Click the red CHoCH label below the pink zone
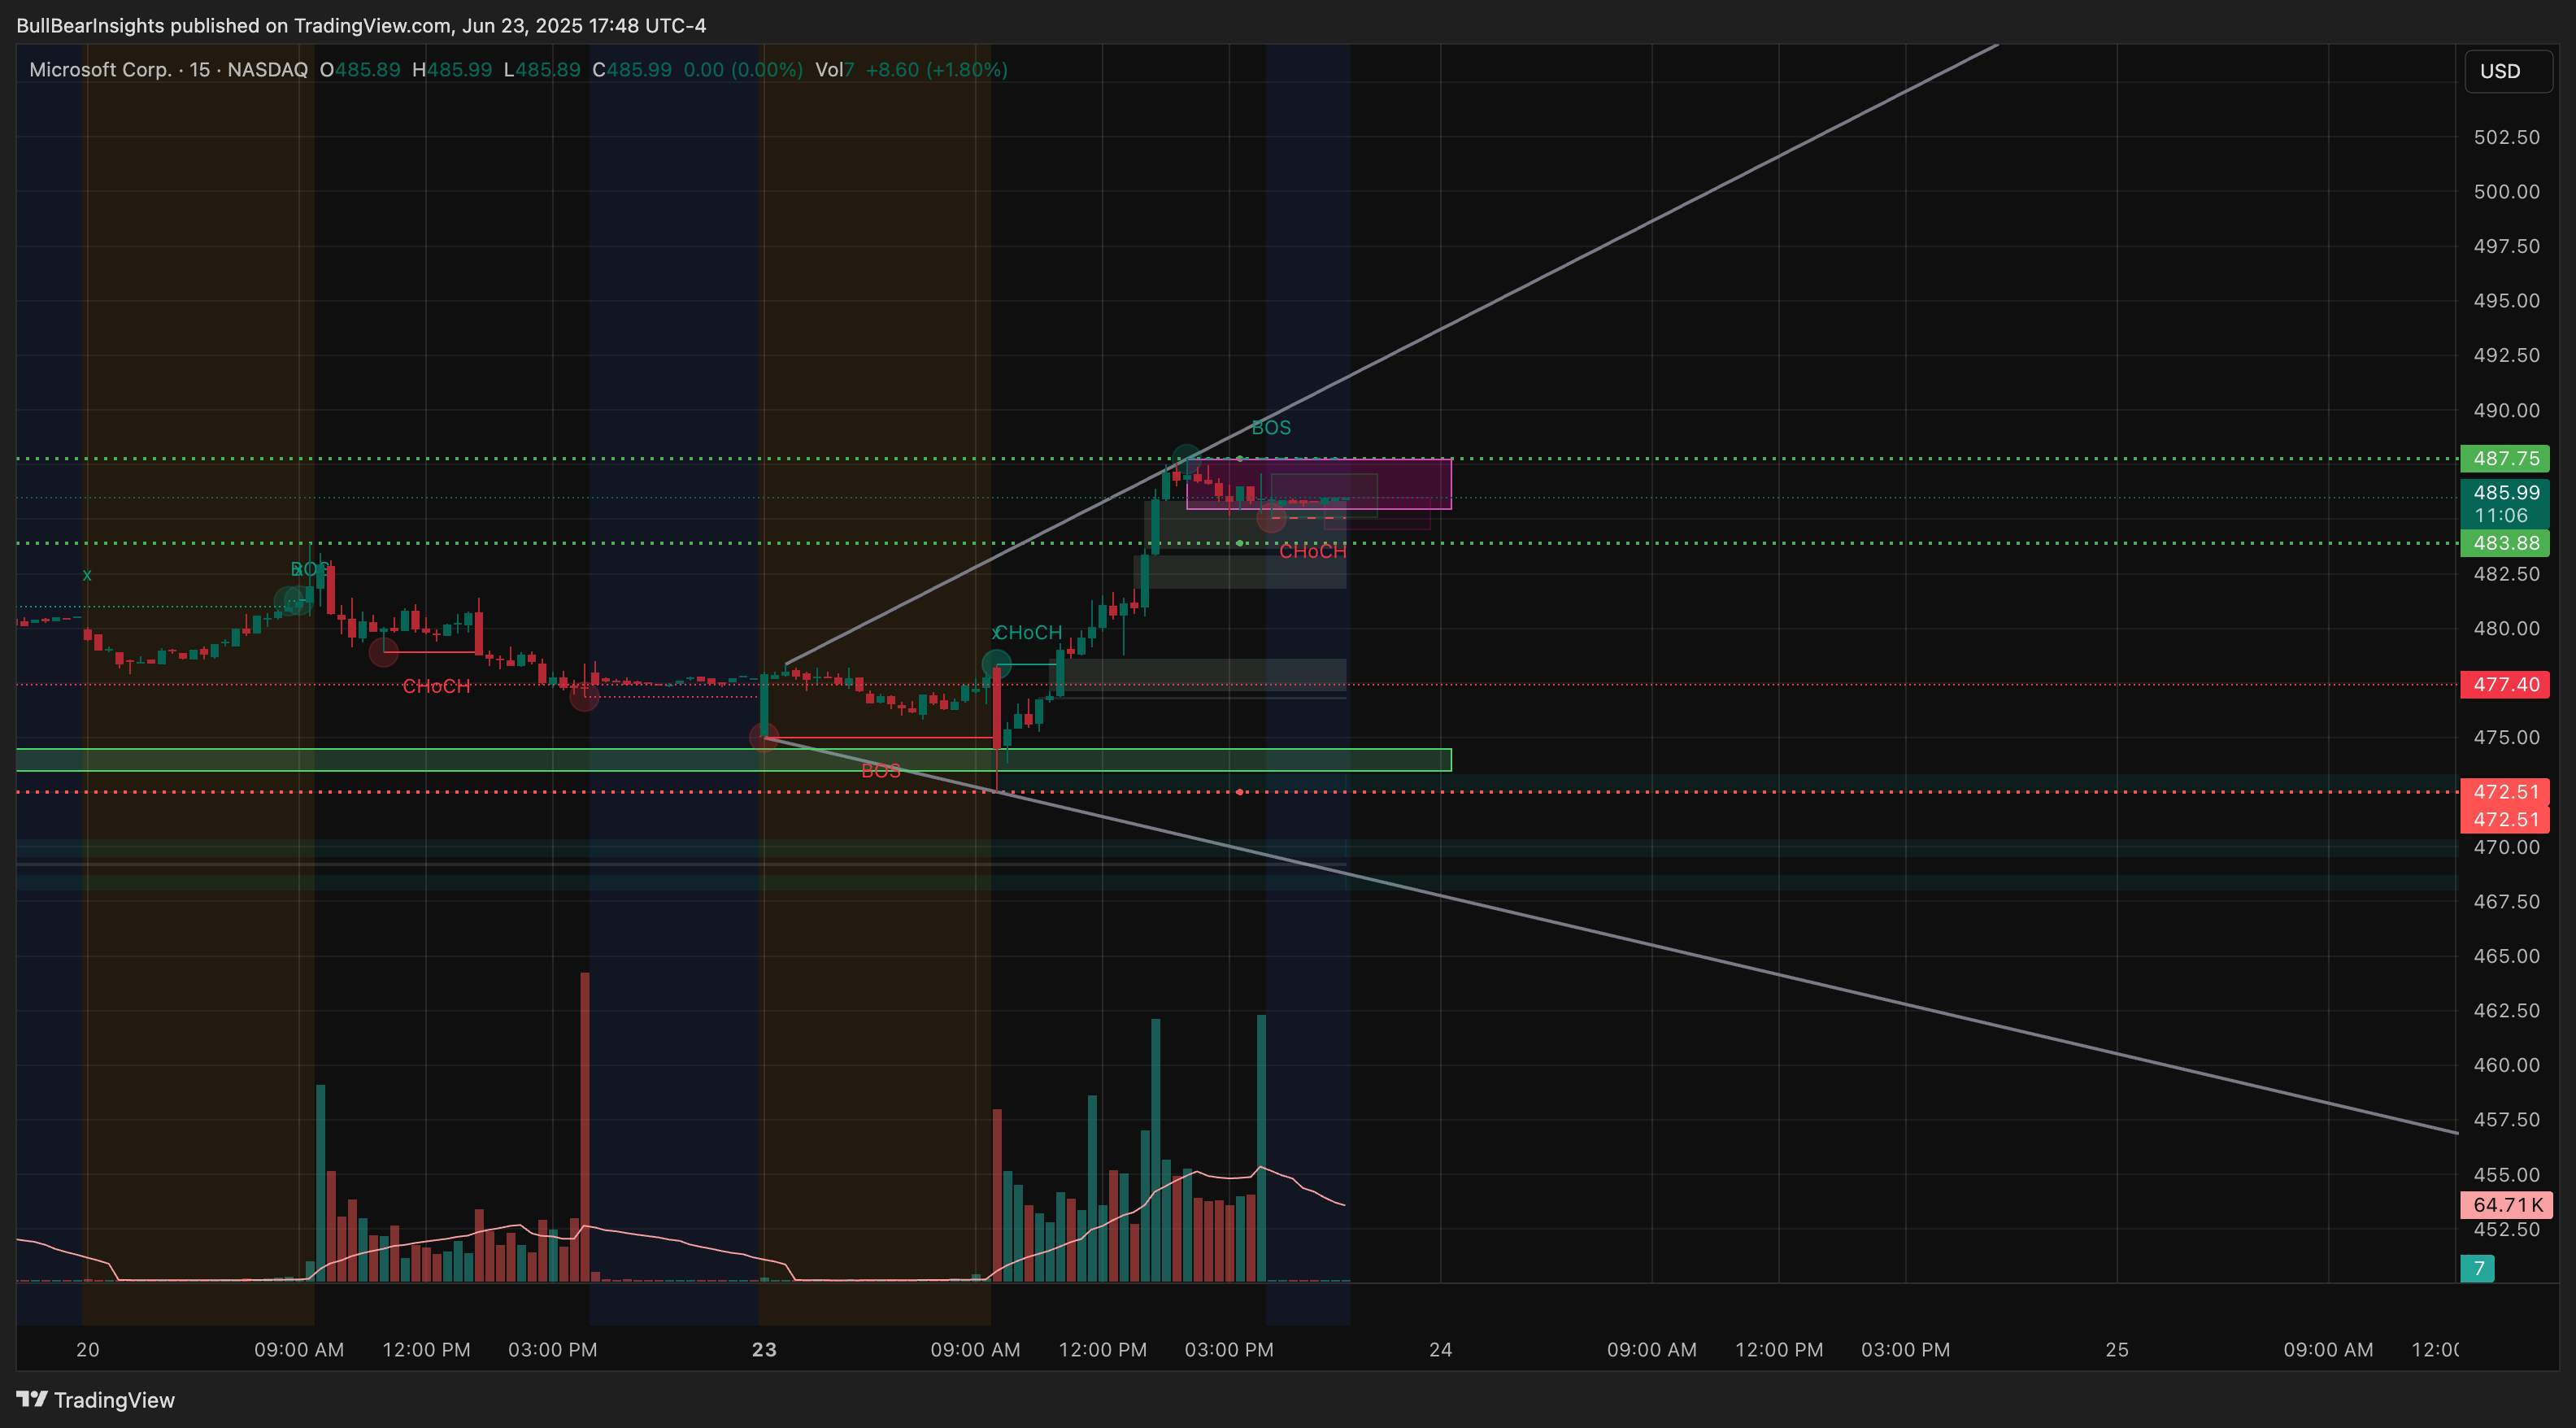This screenshot has width=2576, height=1428. click(x=1312, y=551)
